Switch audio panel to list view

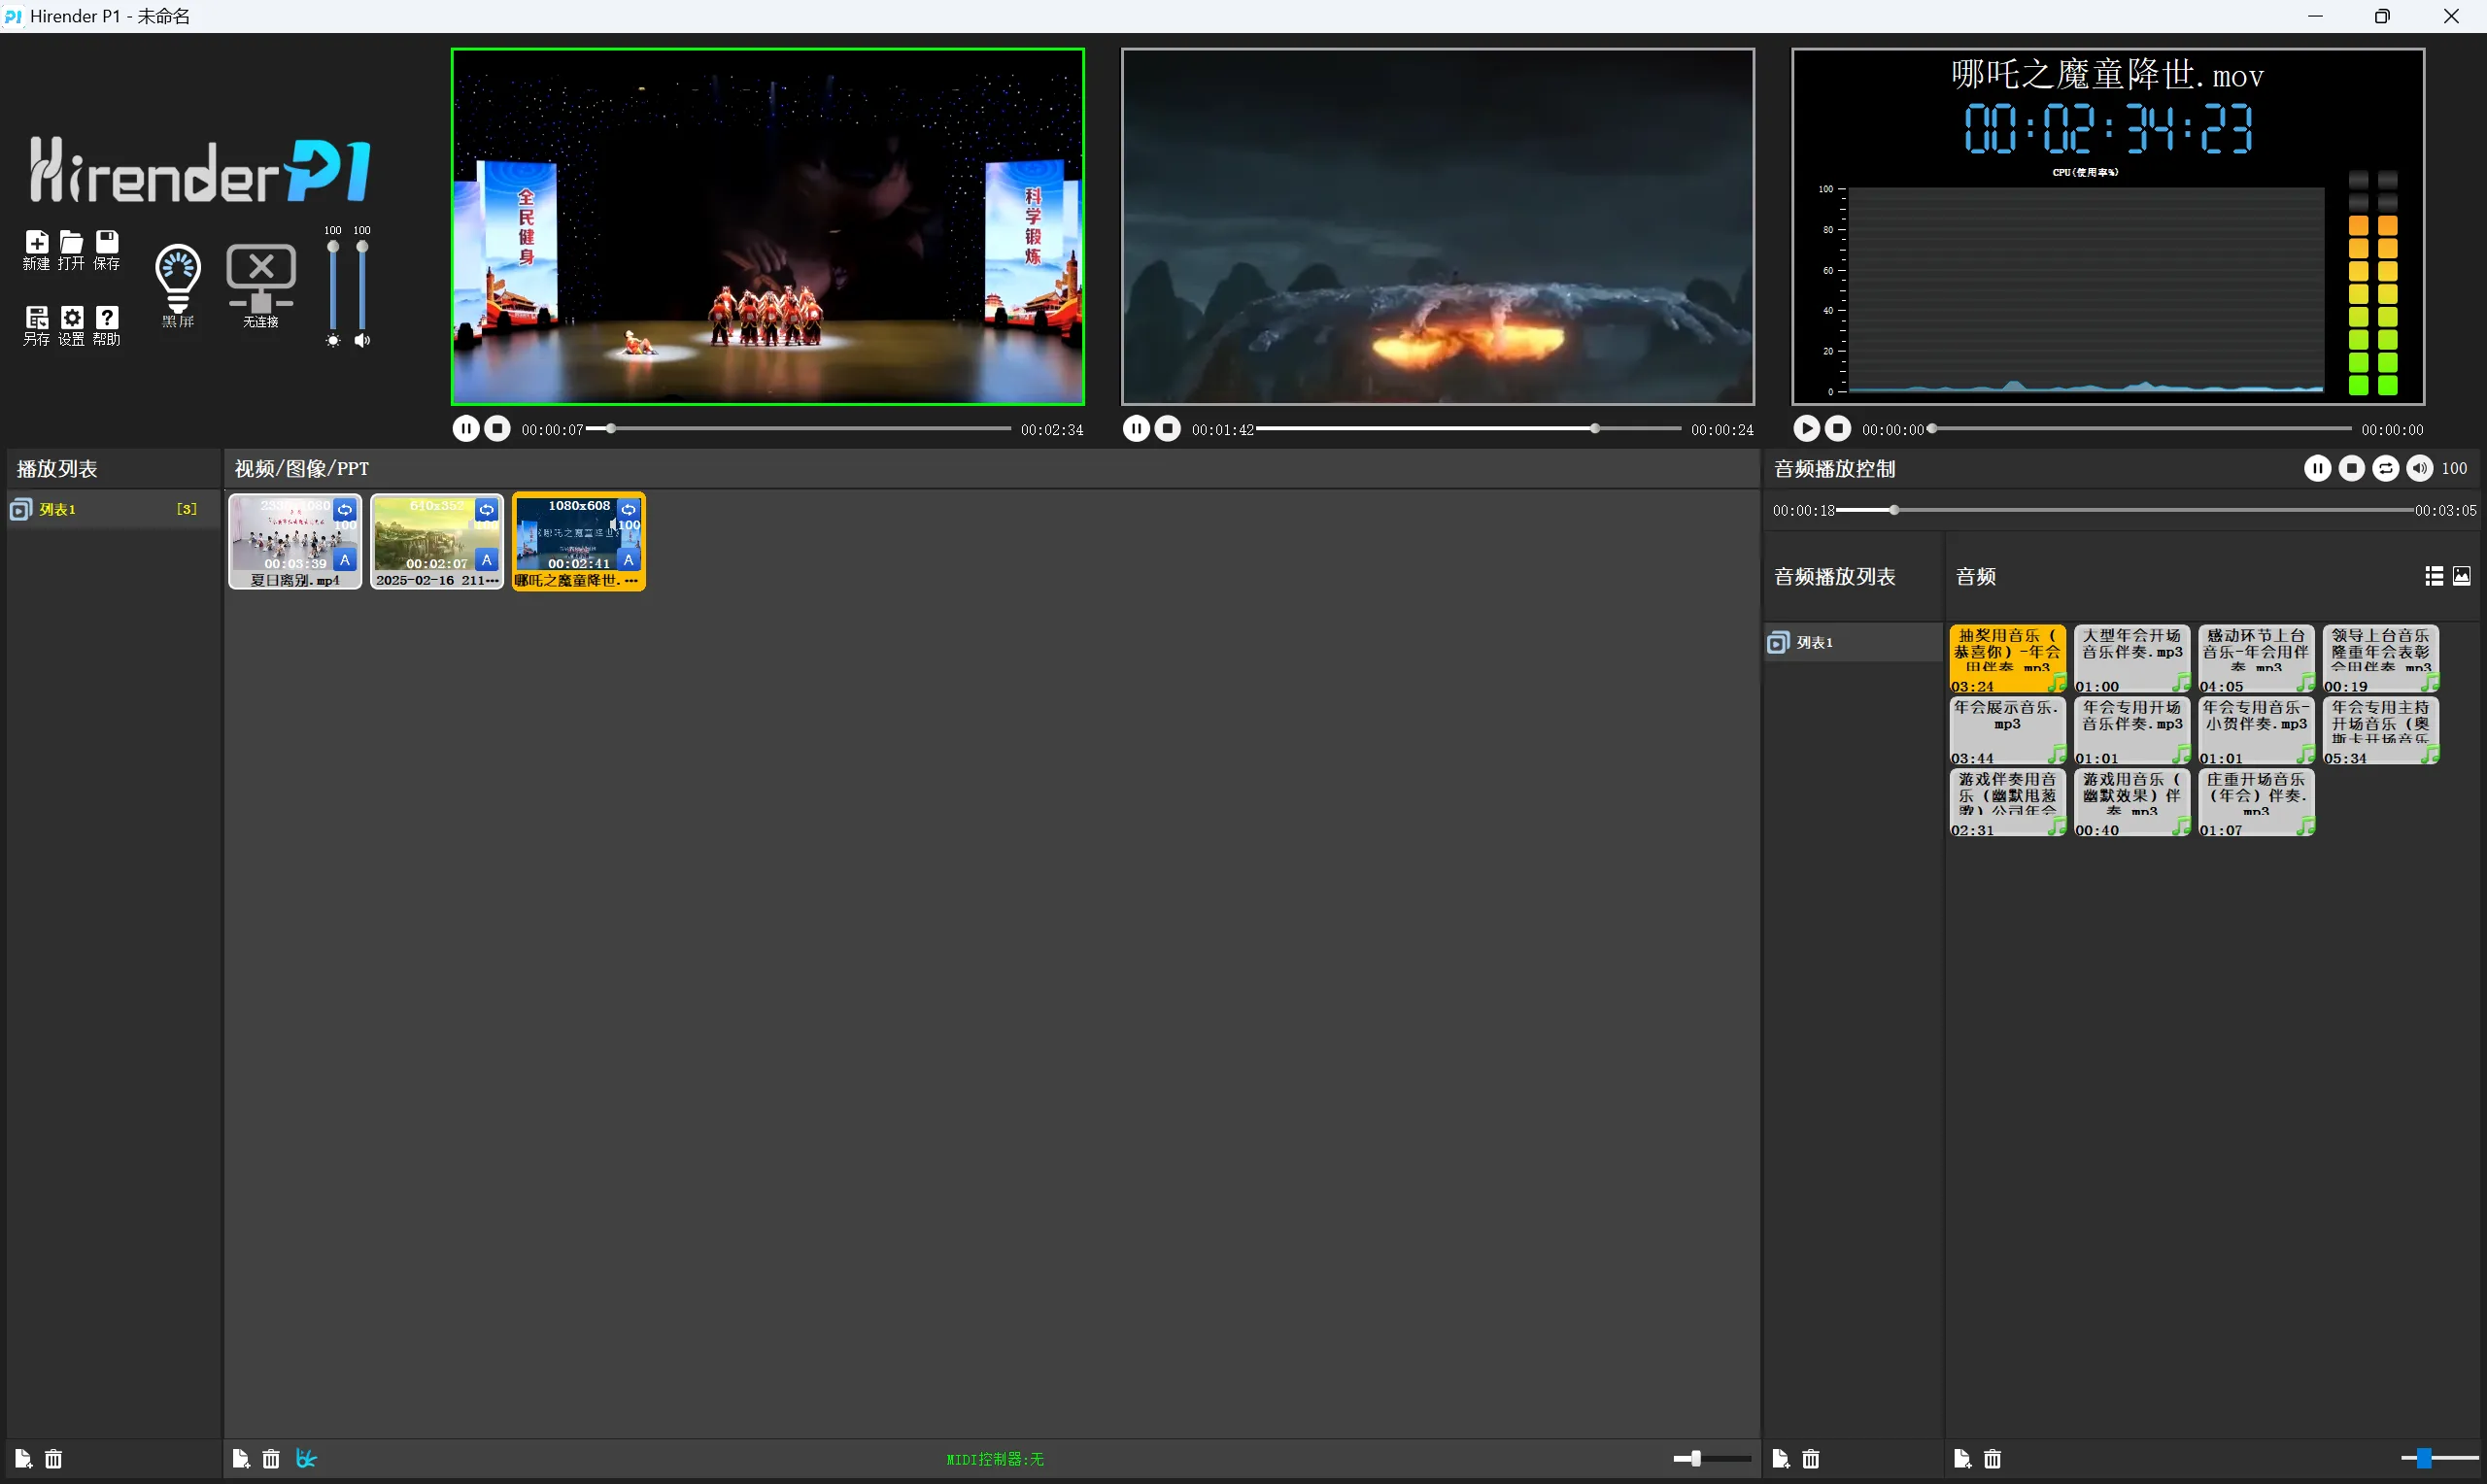click(x=2434, y=576)
